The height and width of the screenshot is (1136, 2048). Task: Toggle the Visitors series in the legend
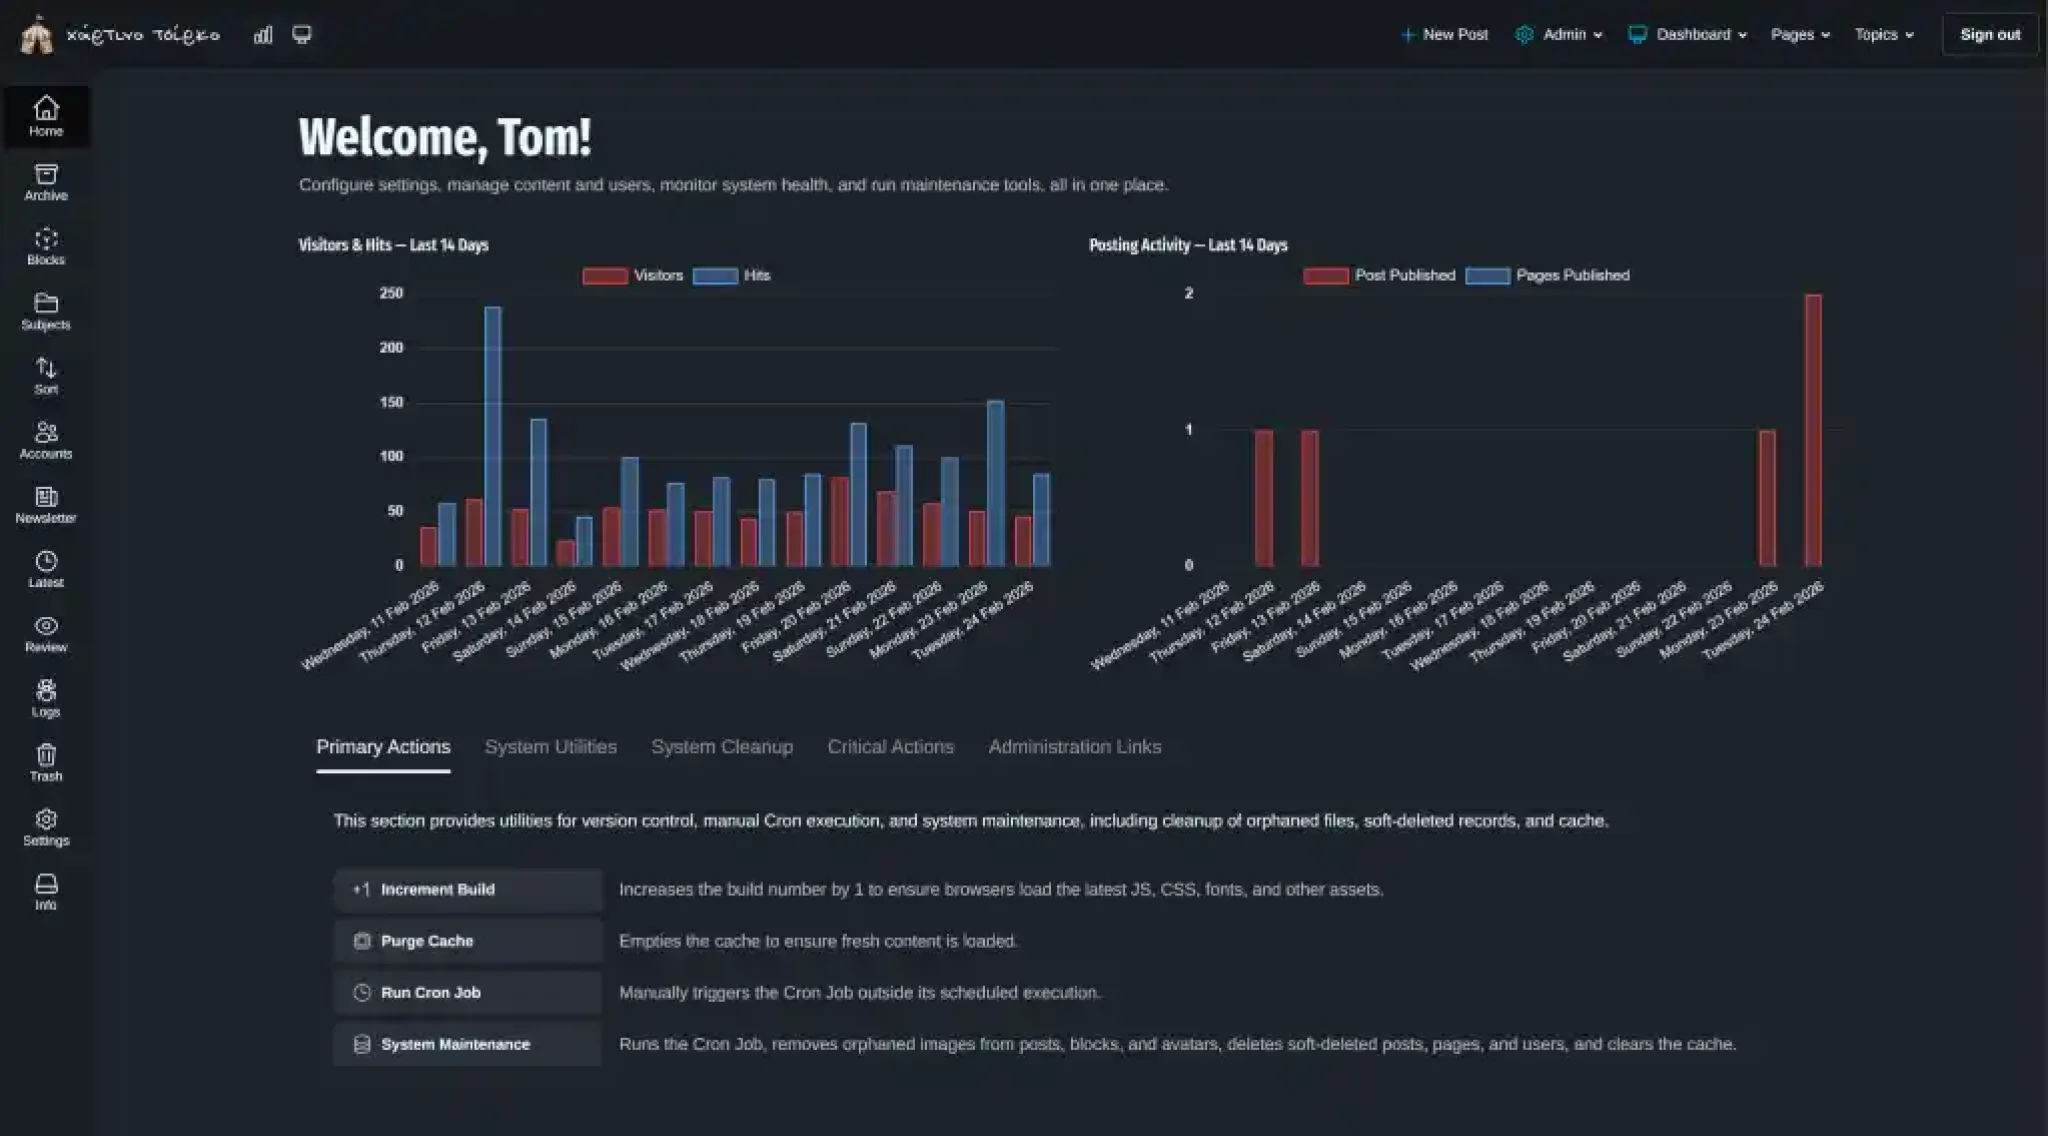(x=633, y=275)
